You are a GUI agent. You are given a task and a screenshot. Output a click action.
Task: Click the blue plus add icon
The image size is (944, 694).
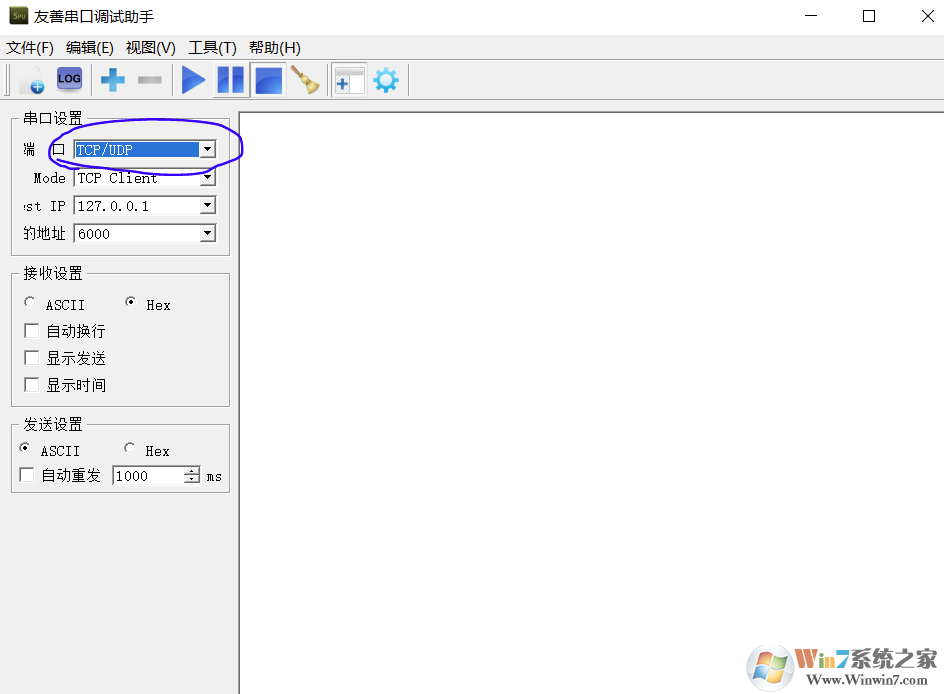[x=113, y=80]
